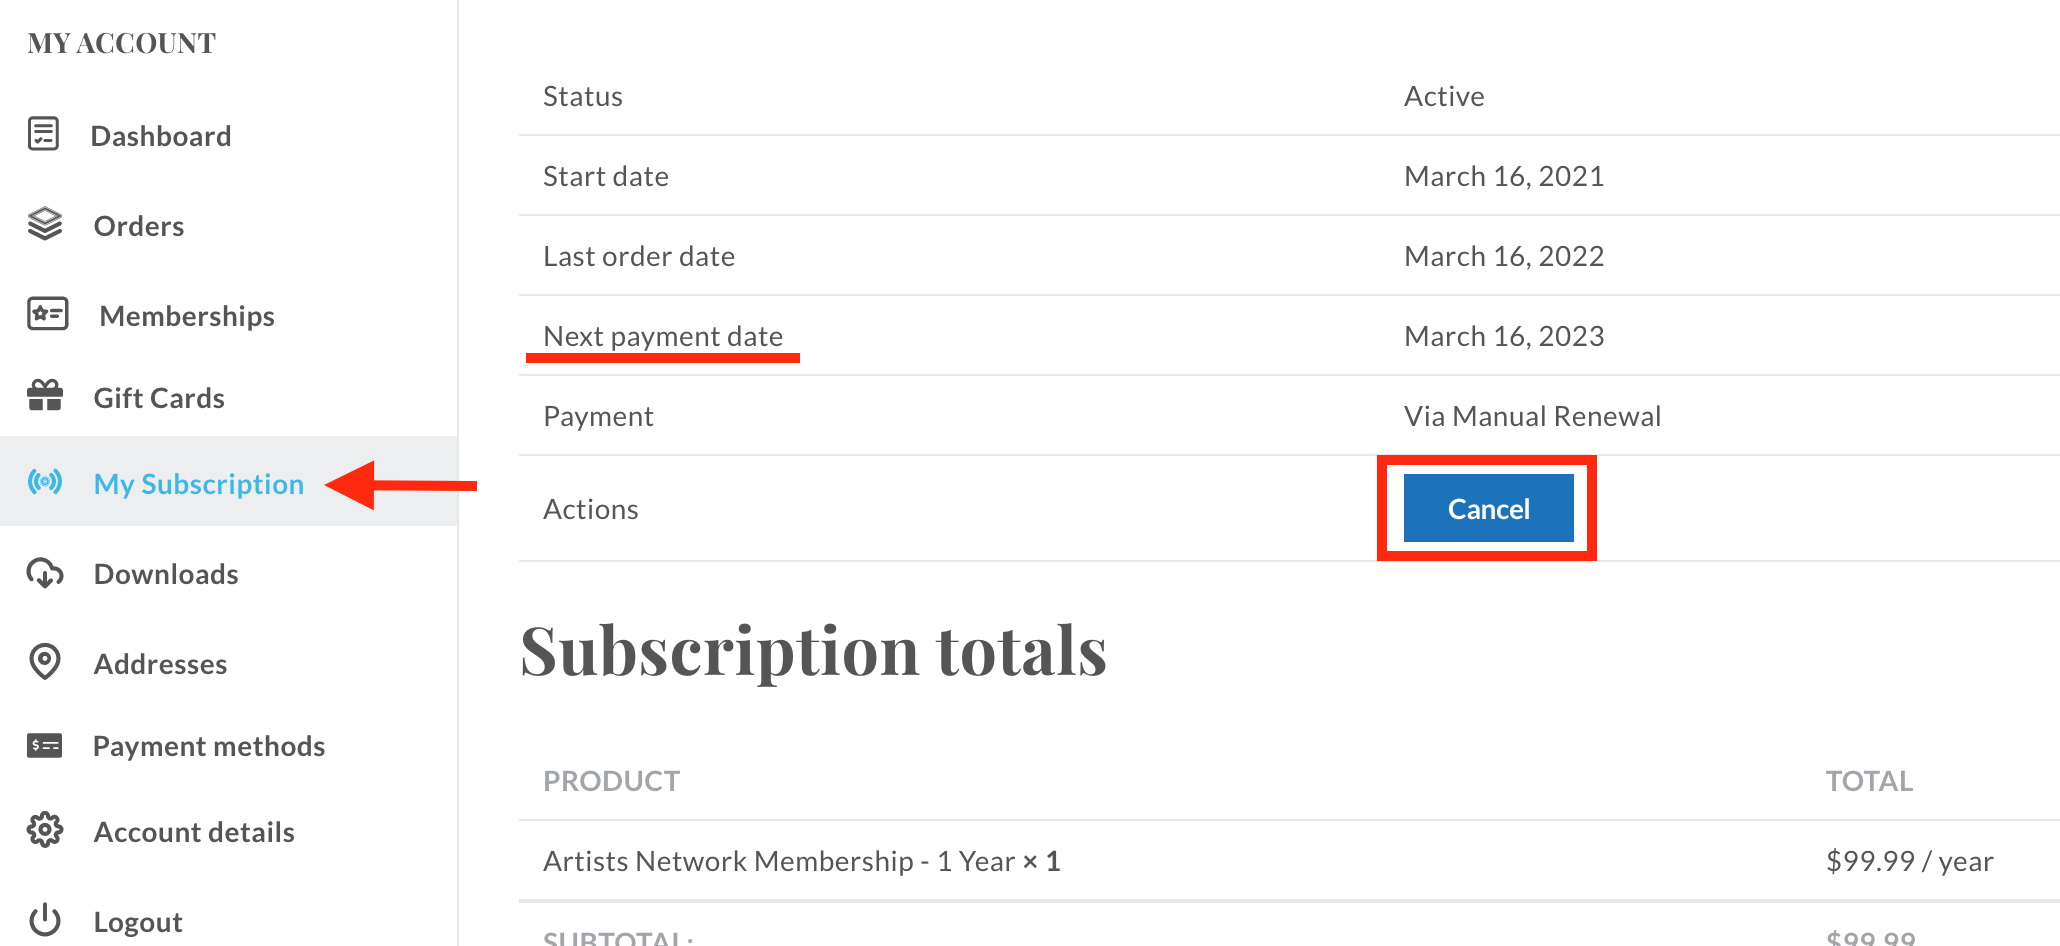Go to the Orders page
Viewport: 2060px width, 946px height.
[139, 226]
